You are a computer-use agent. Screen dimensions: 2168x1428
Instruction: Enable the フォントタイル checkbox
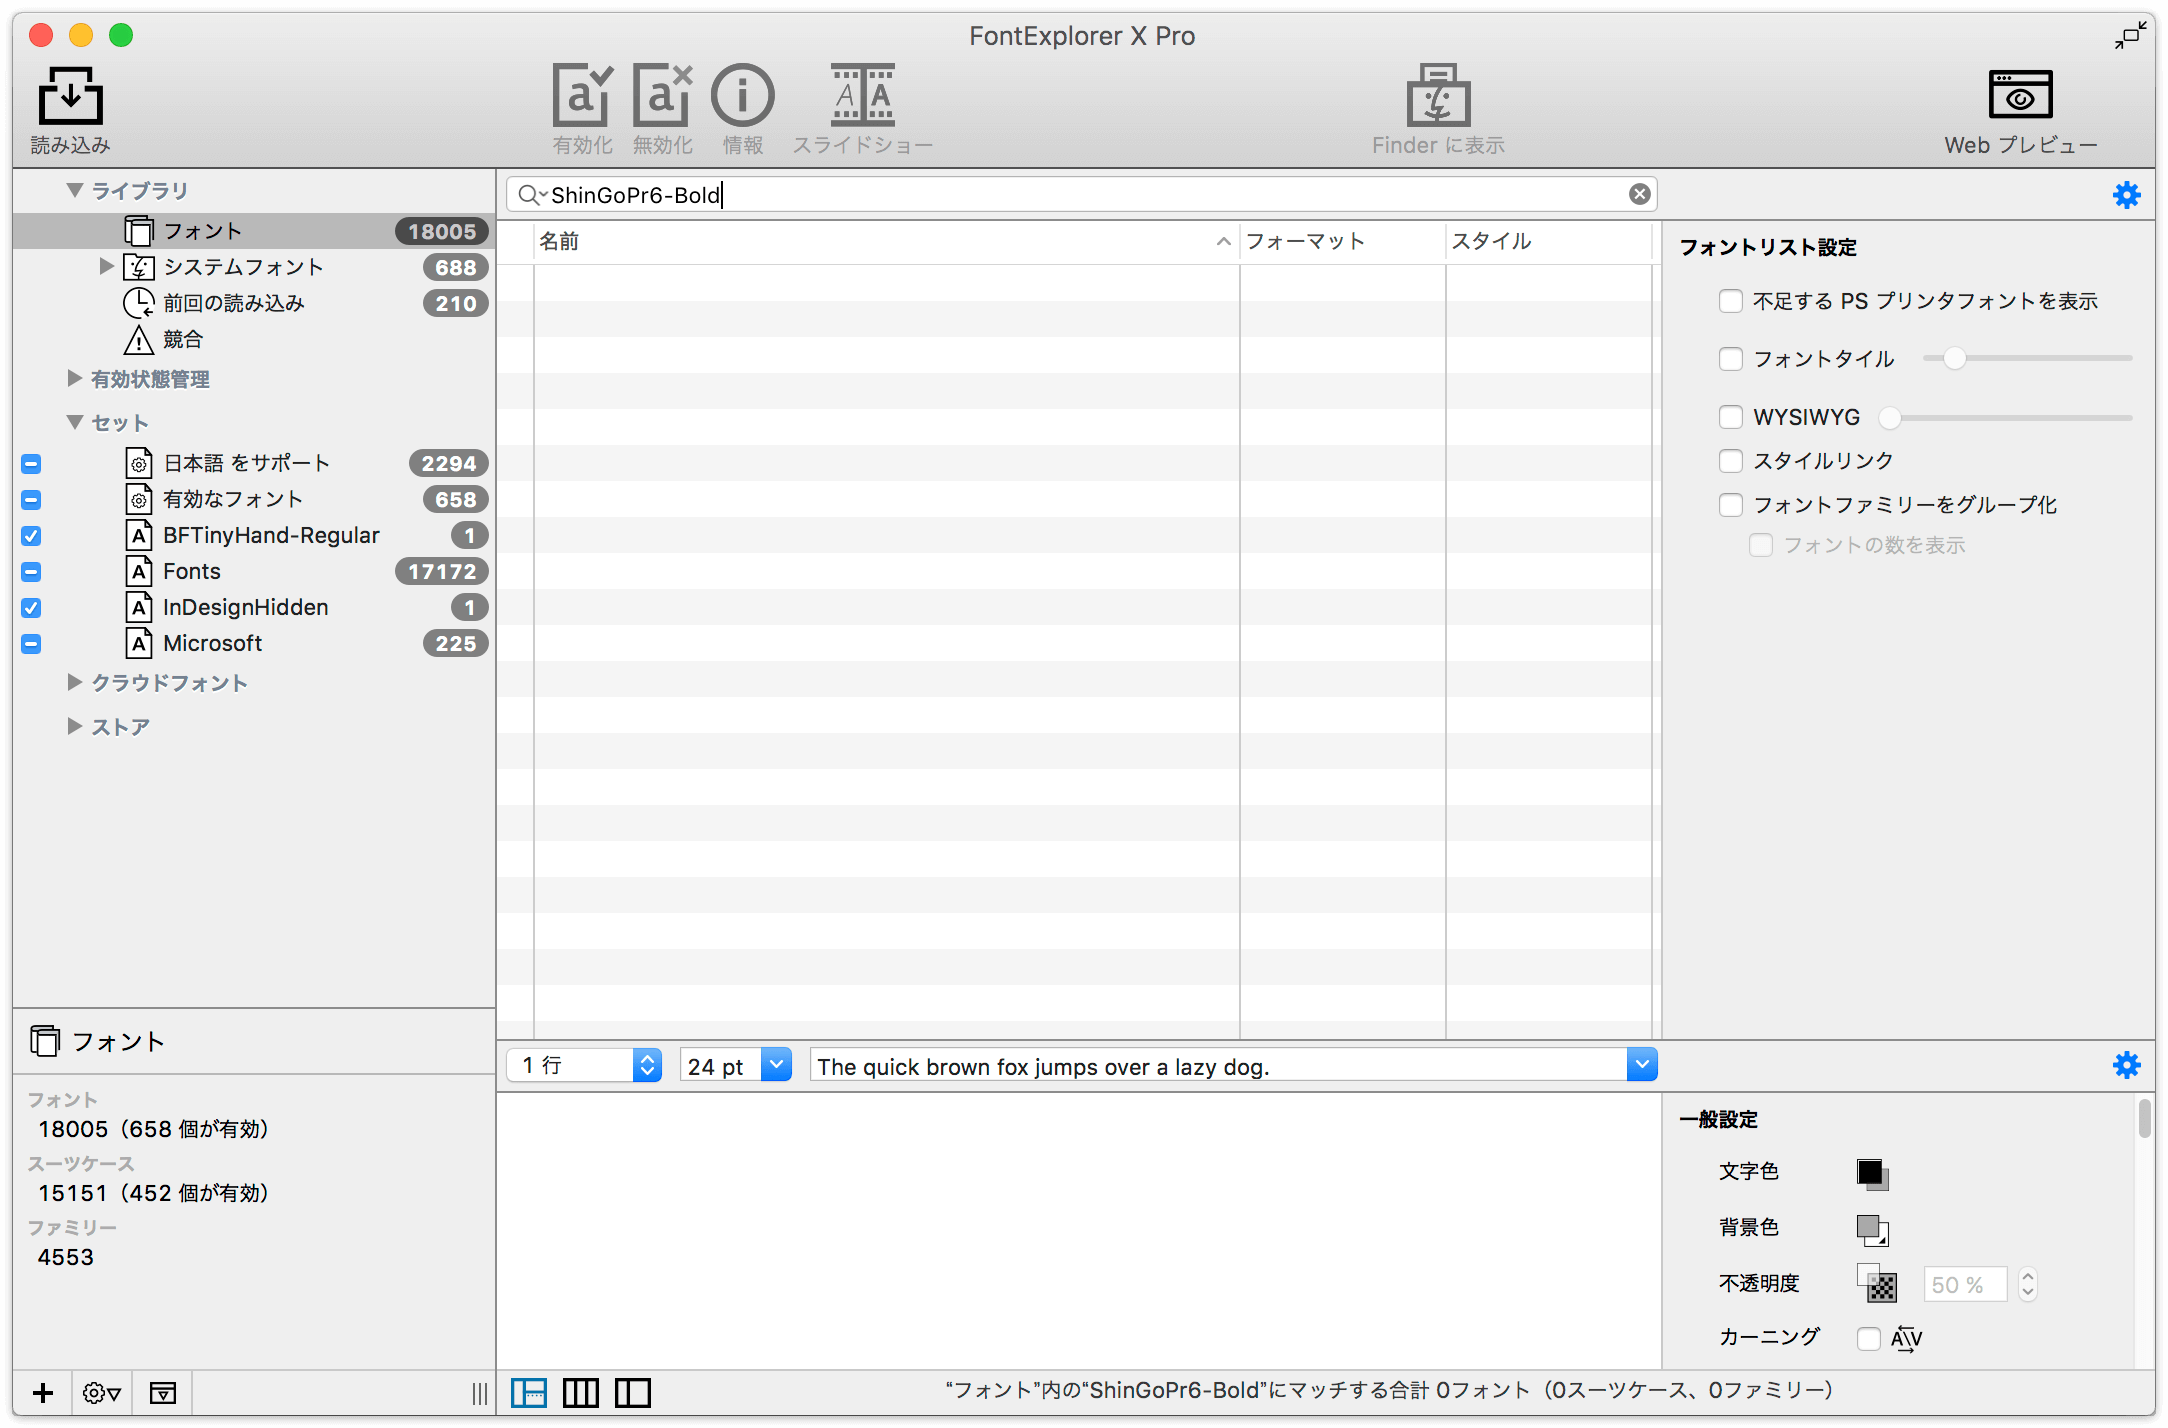tap(1731, 359)
